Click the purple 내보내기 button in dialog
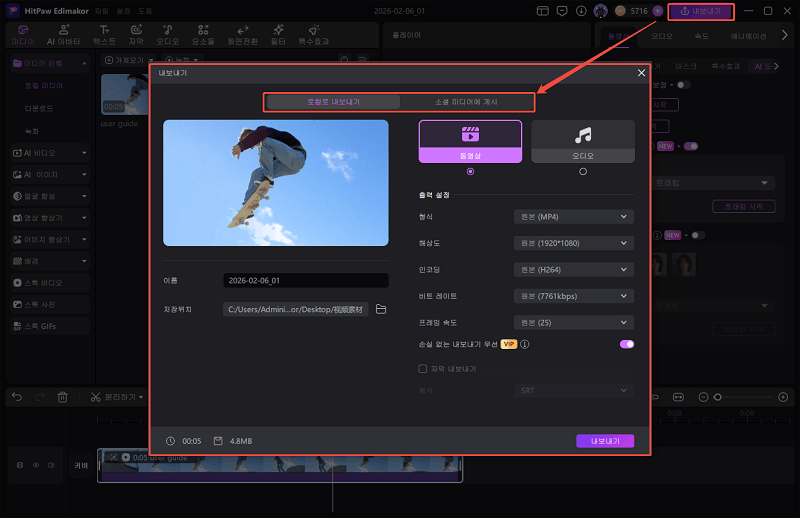Image resolution: width=800 pixels, height=518 pixels. tap(605, 441)
